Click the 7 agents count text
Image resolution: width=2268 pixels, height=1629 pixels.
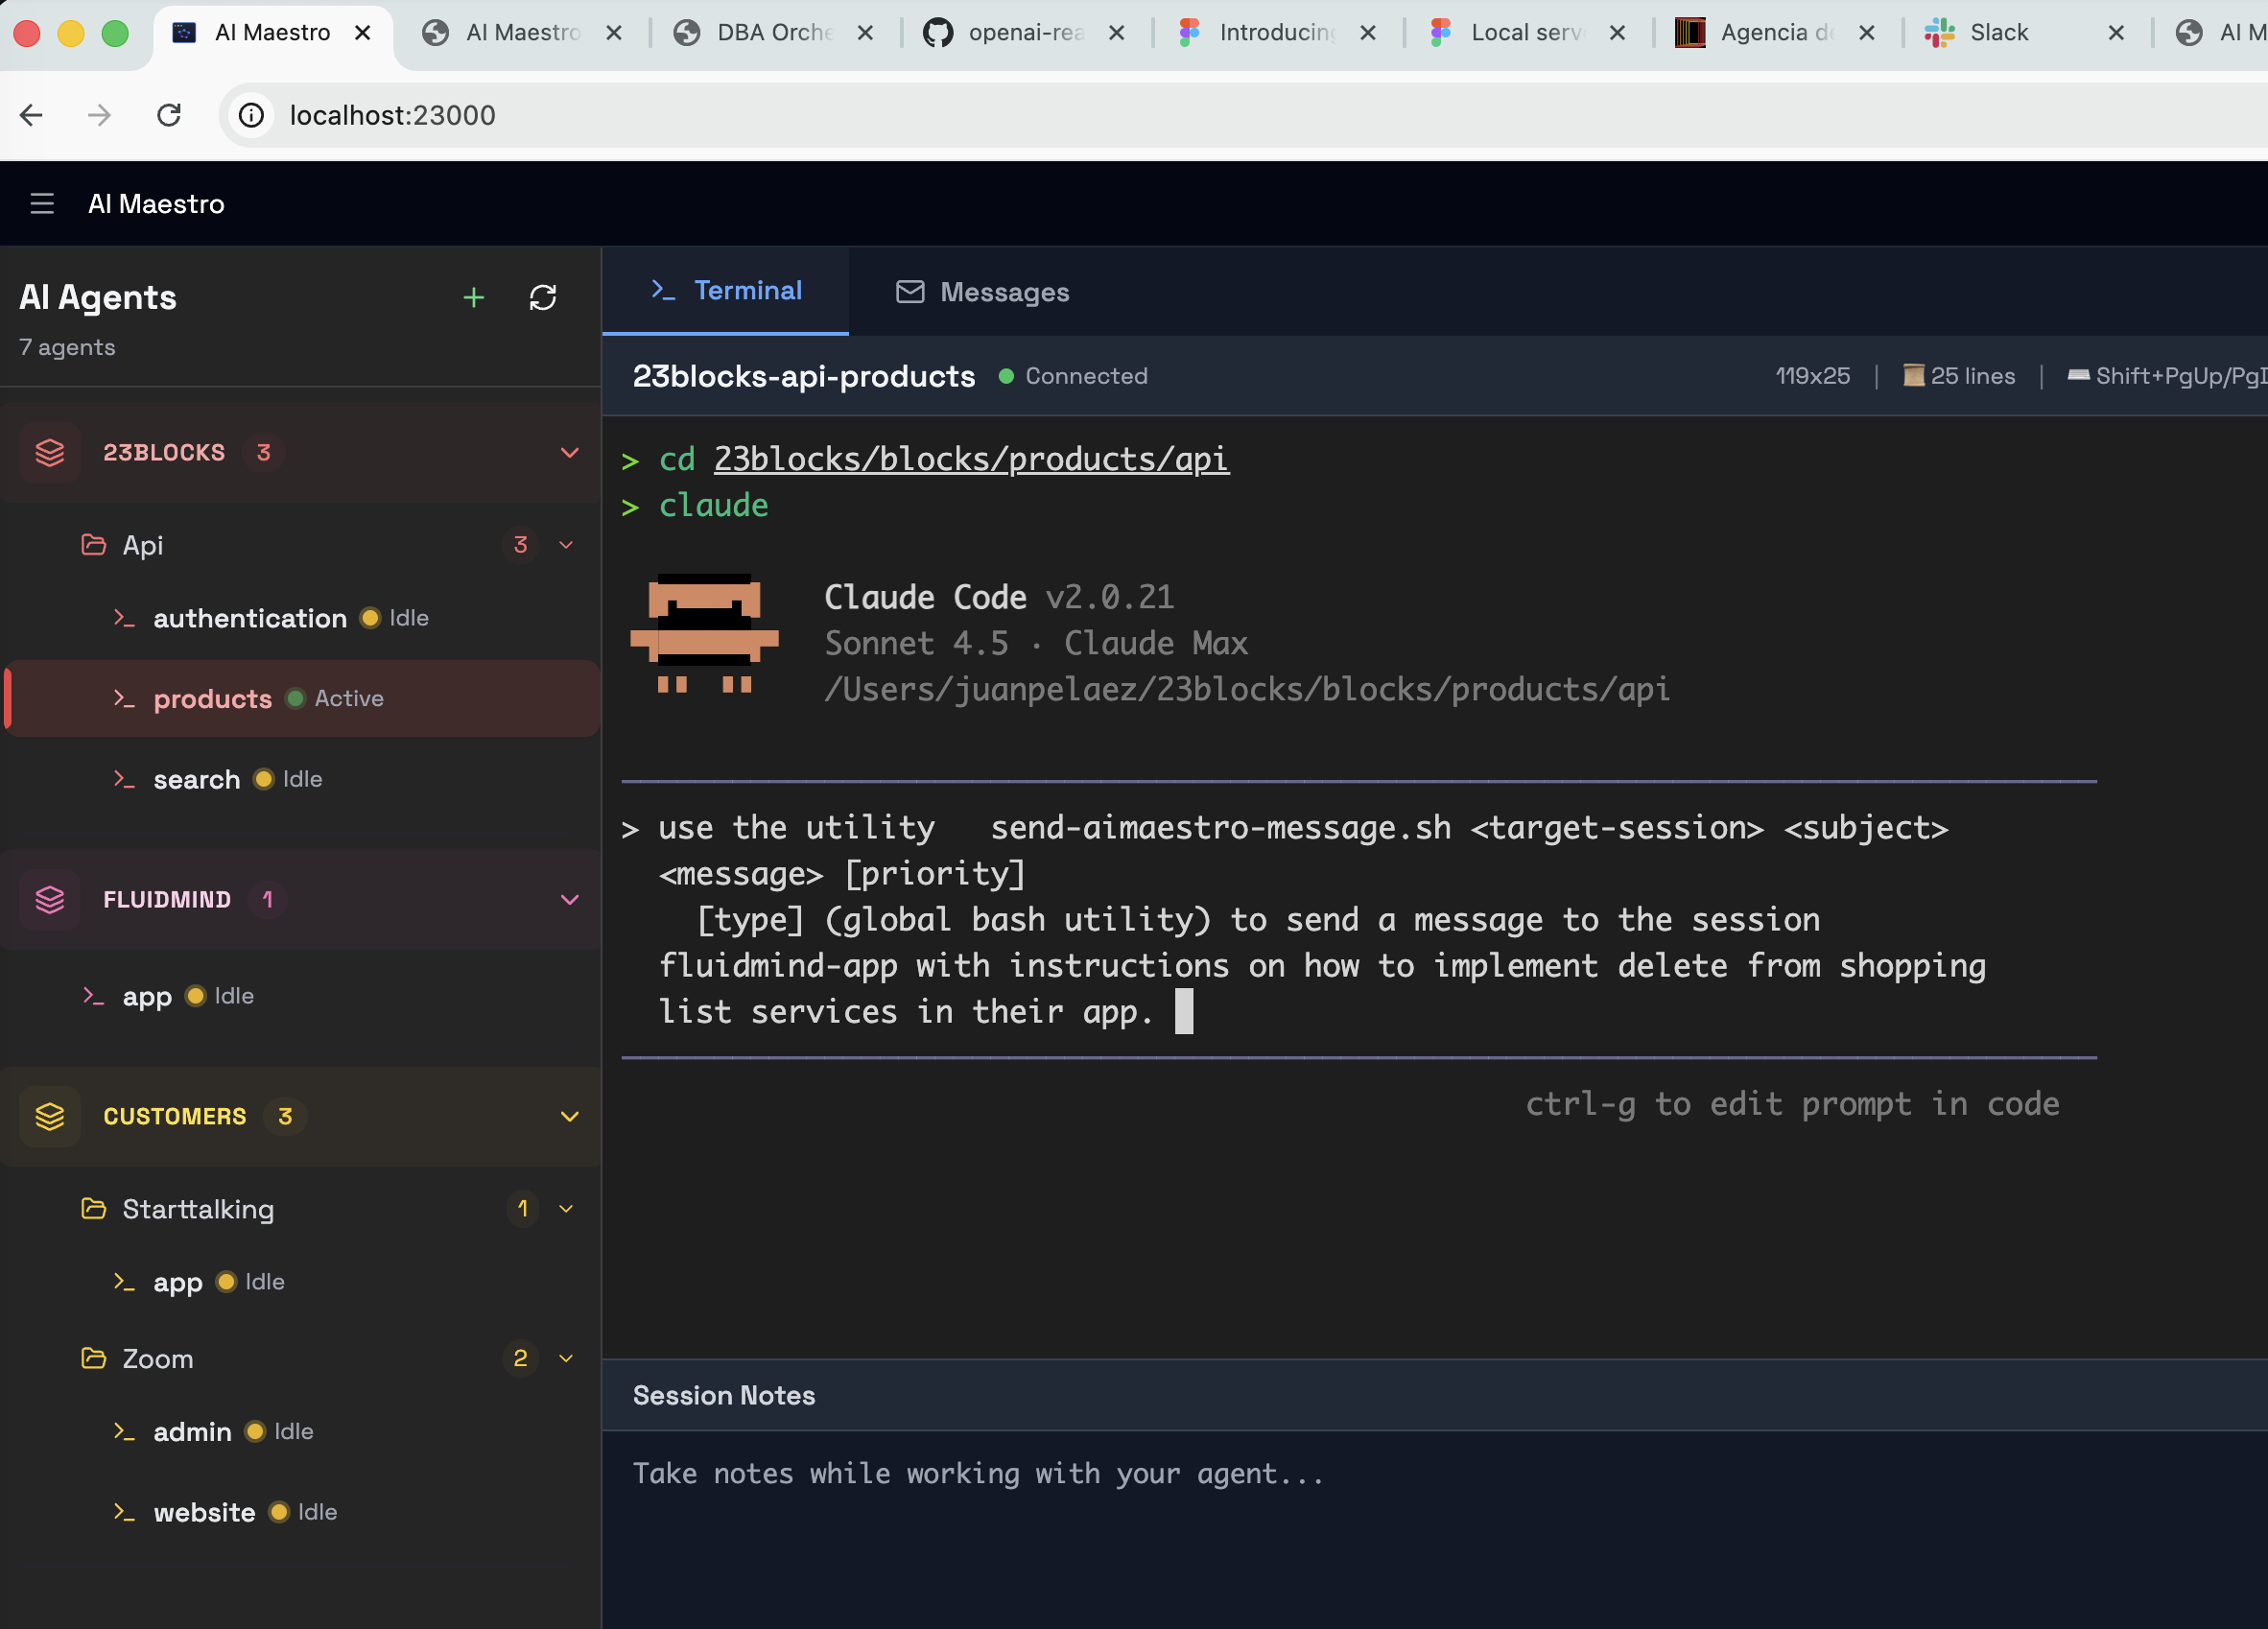tap(67, 347)
